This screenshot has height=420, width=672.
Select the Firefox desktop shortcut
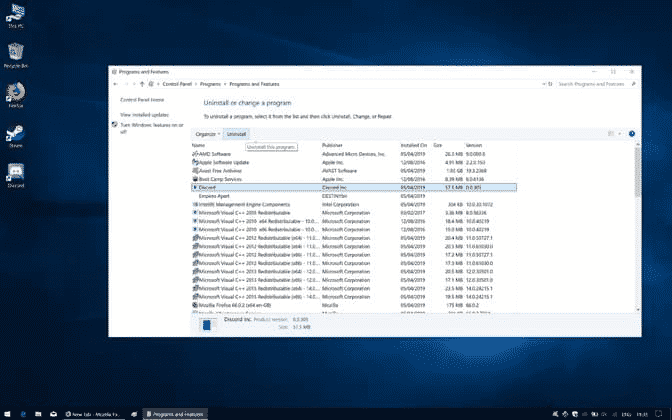(x=15, y=95)
